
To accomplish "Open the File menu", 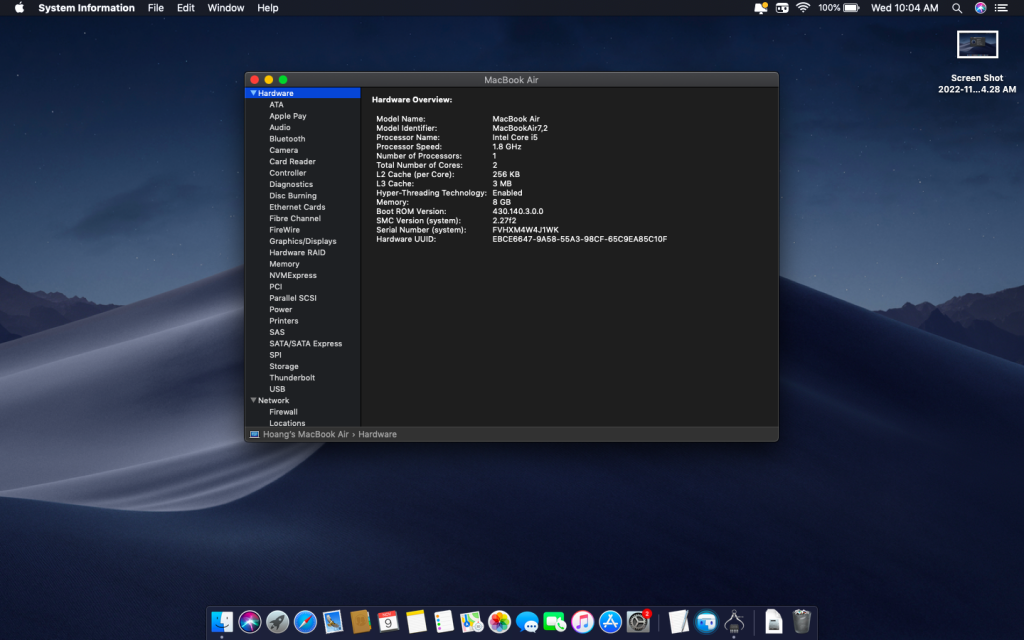I will click(x=155, y=8).
